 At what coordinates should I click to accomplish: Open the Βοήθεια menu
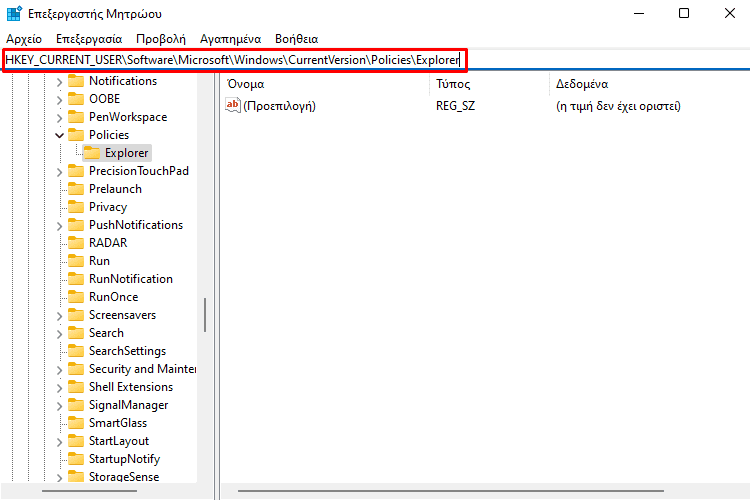click(x=297, y=39)
